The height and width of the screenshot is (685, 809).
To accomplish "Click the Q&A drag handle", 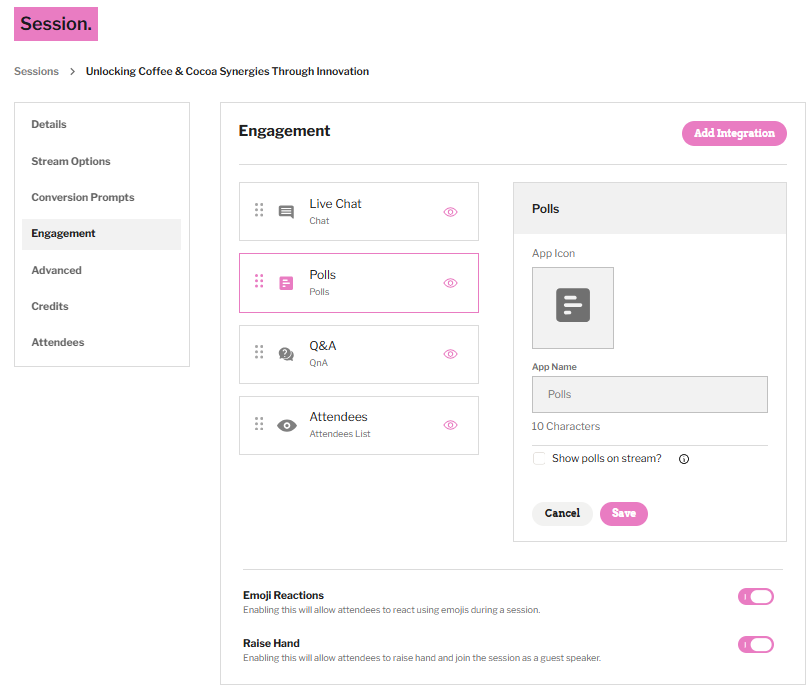I will click(259, 352).
